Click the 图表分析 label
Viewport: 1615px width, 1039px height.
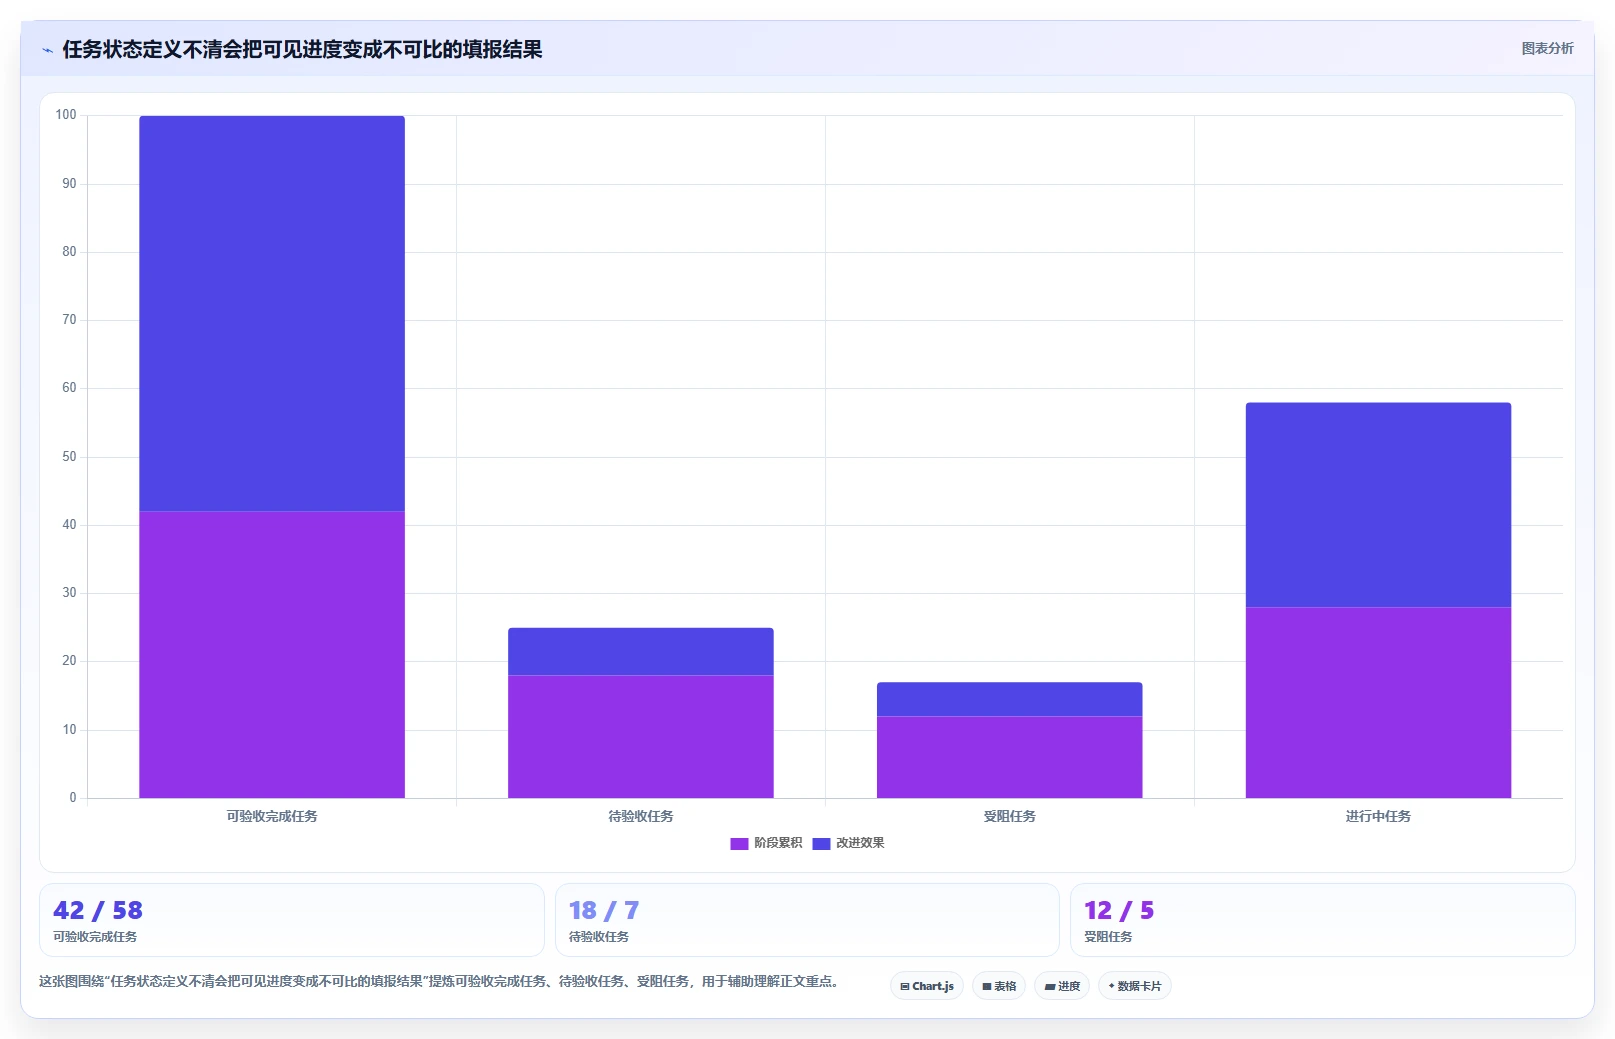(x=1547, y=48)
